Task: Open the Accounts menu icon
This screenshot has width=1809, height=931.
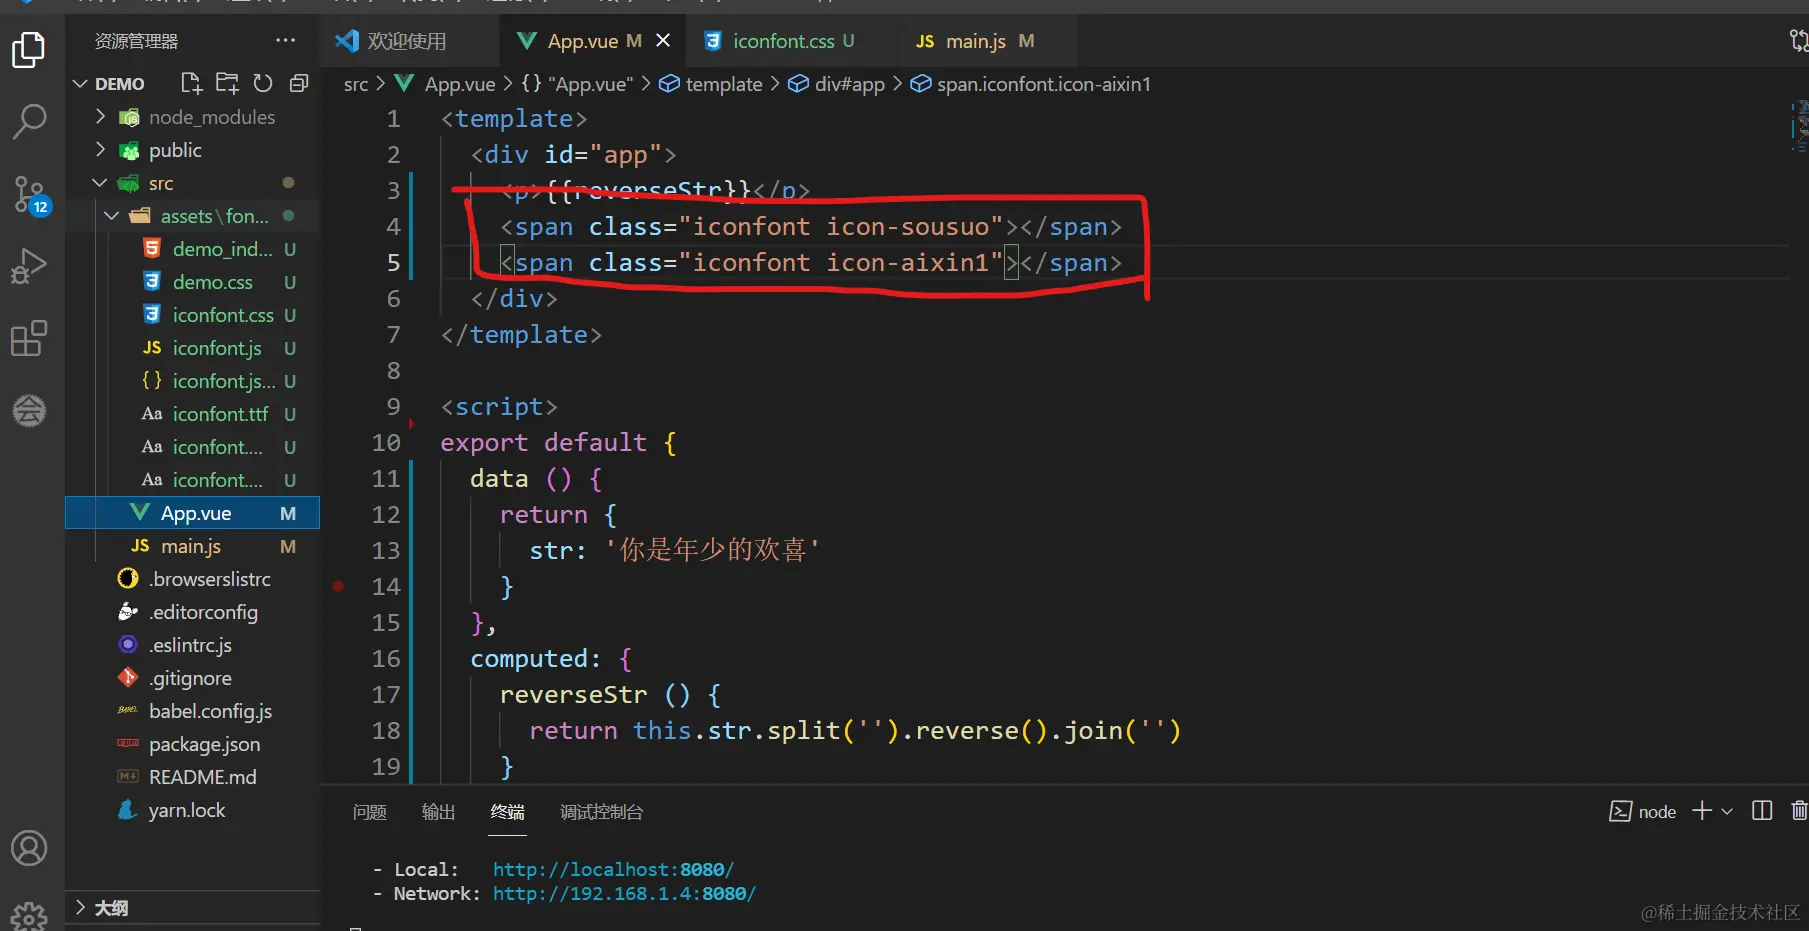Action: [28, 848]
